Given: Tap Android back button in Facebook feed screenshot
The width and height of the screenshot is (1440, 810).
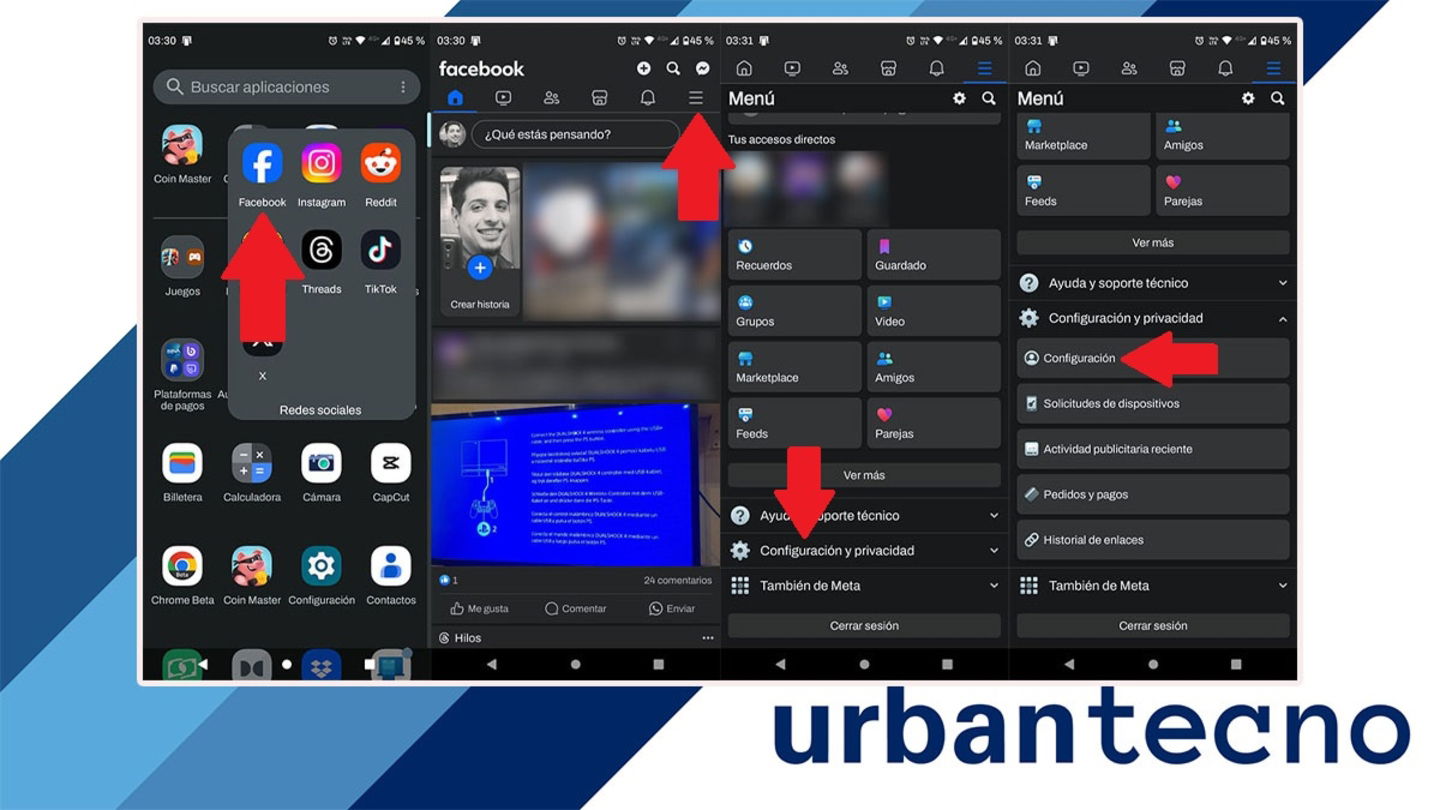Looking at the screenshot, I should pyautogui.click(x=491, y=664).
